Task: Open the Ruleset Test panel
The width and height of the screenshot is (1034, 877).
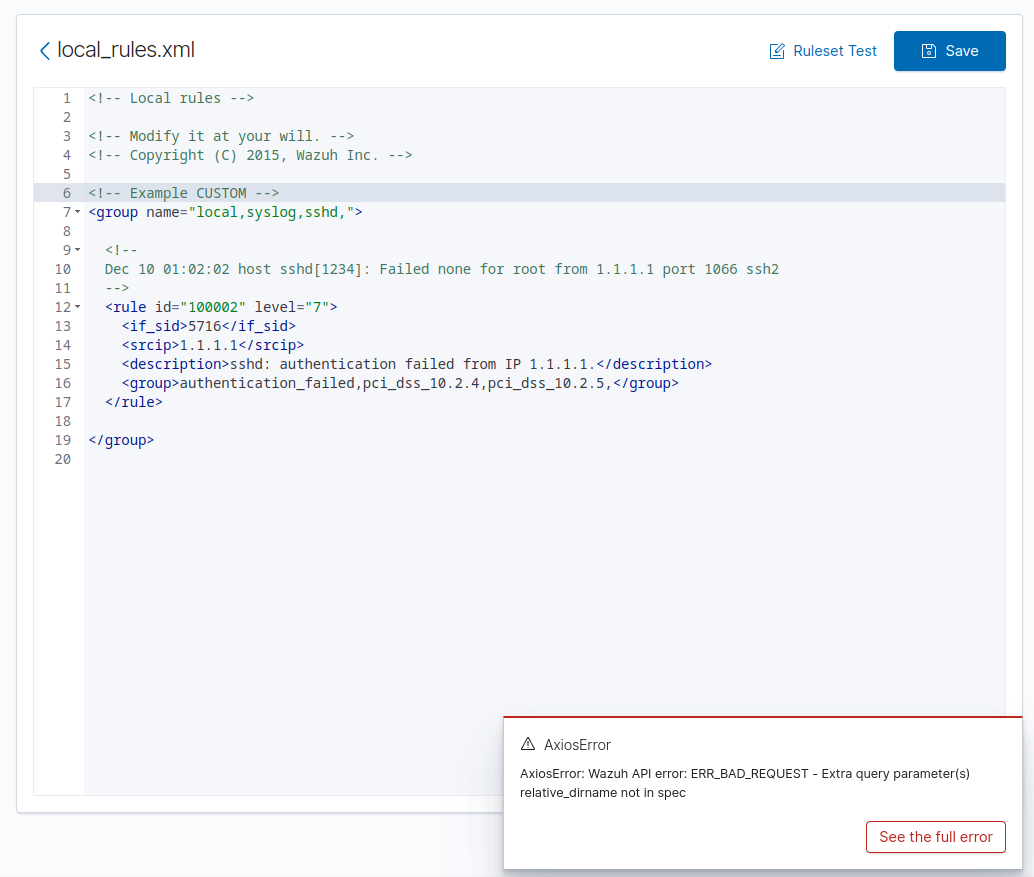Action: (834, 50)
